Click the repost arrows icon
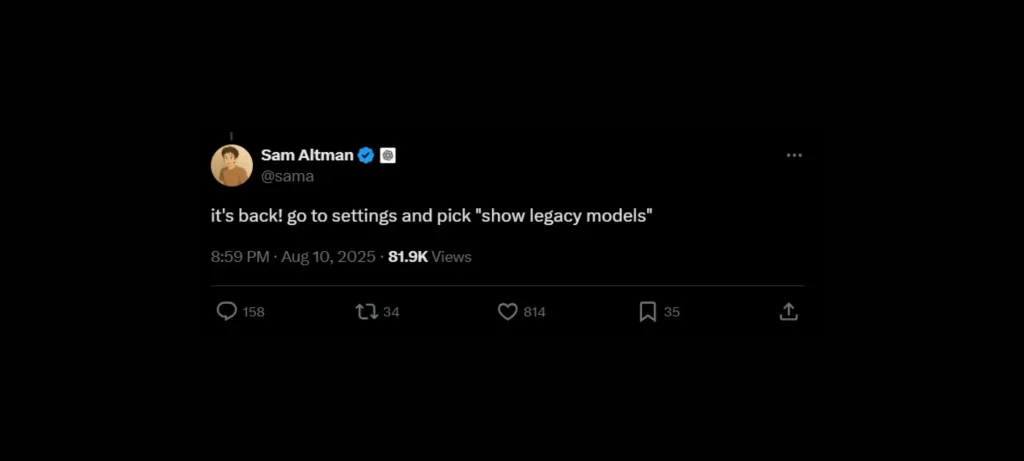The width and height of the screenshot is (1024, 461). [367, 312]
